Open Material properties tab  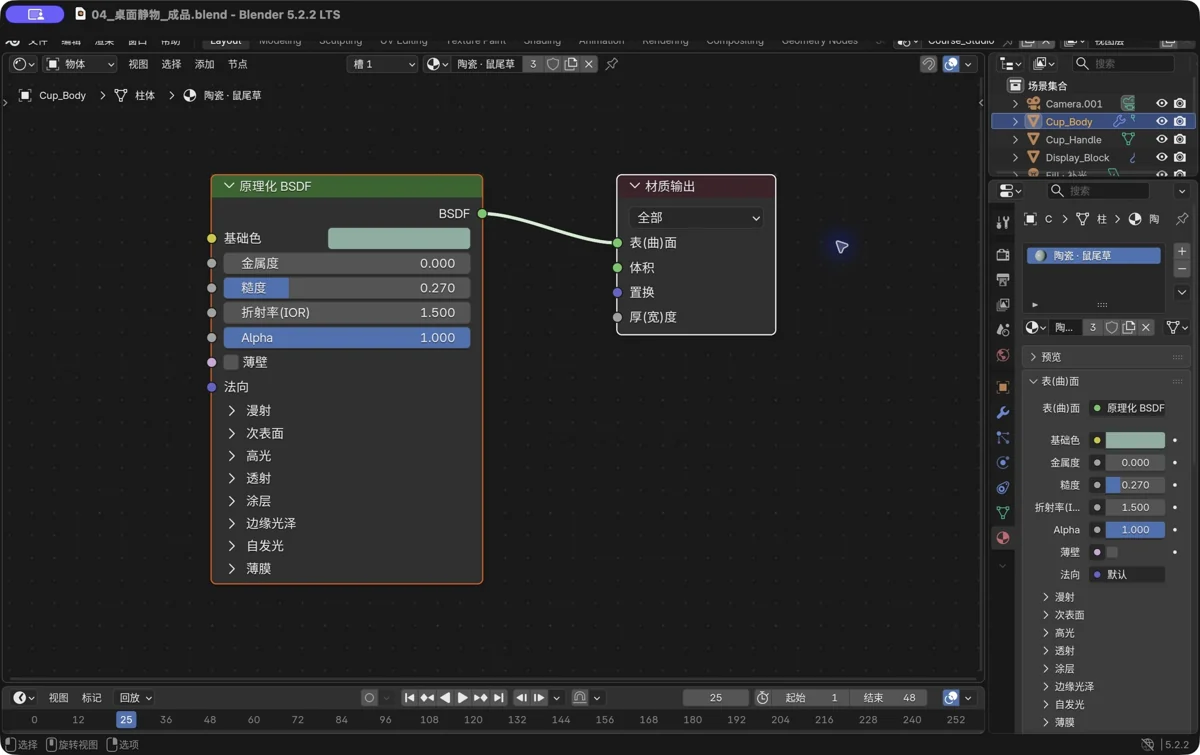(x=1003, y=538)
